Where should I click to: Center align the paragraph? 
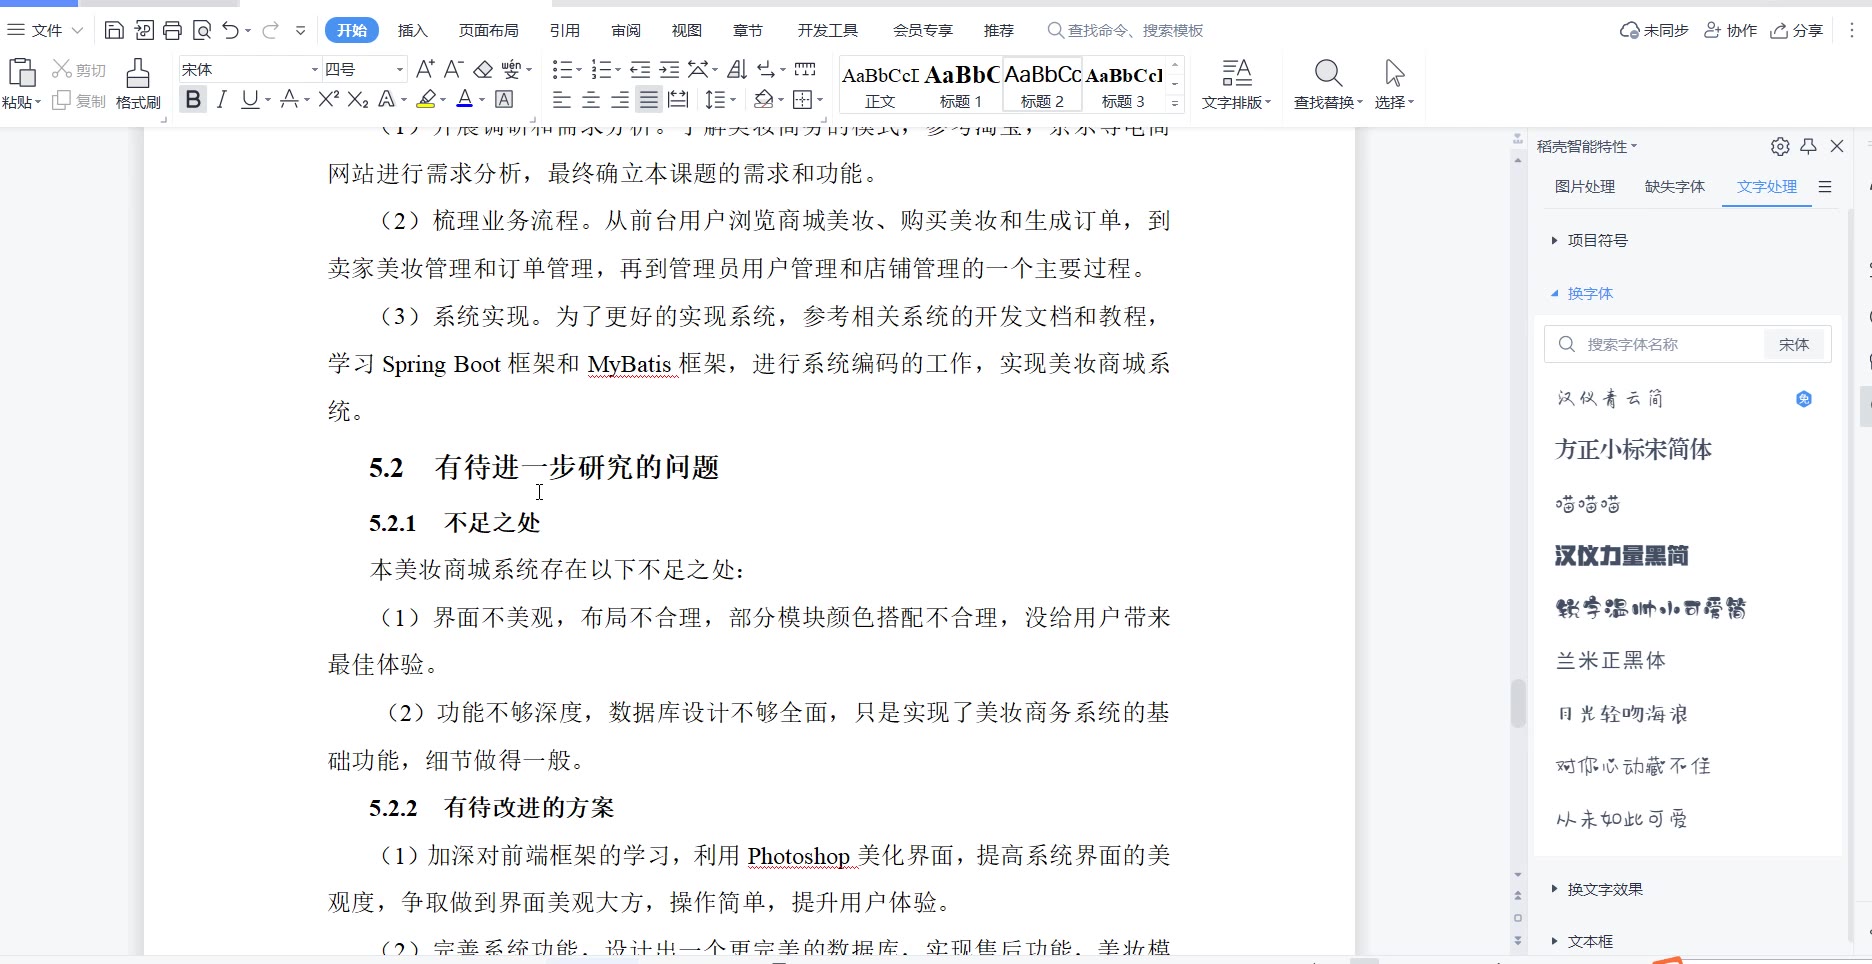pos(591,99)
